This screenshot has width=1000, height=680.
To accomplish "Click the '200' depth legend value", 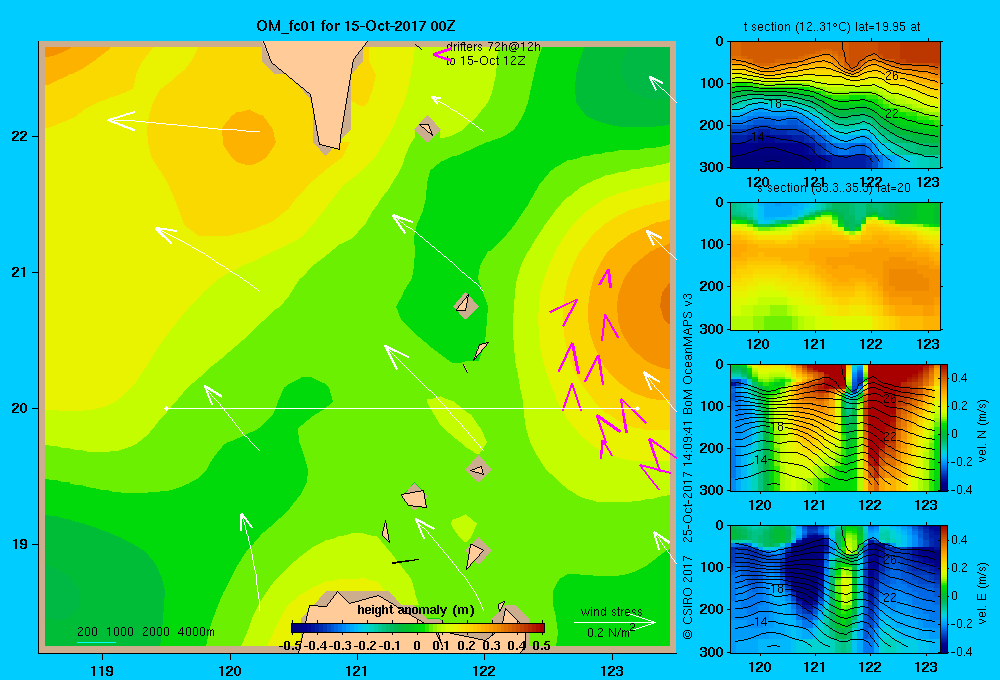I will [x=87, y=632].
